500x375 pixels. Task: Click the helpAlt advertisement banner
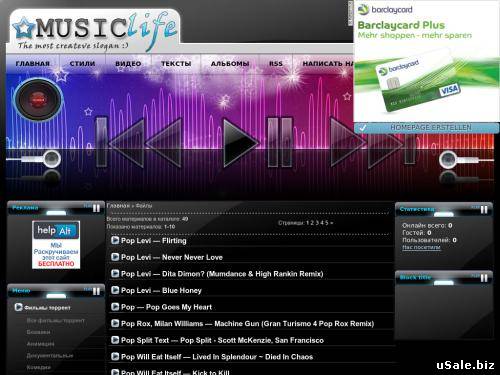tap(56, 245)
